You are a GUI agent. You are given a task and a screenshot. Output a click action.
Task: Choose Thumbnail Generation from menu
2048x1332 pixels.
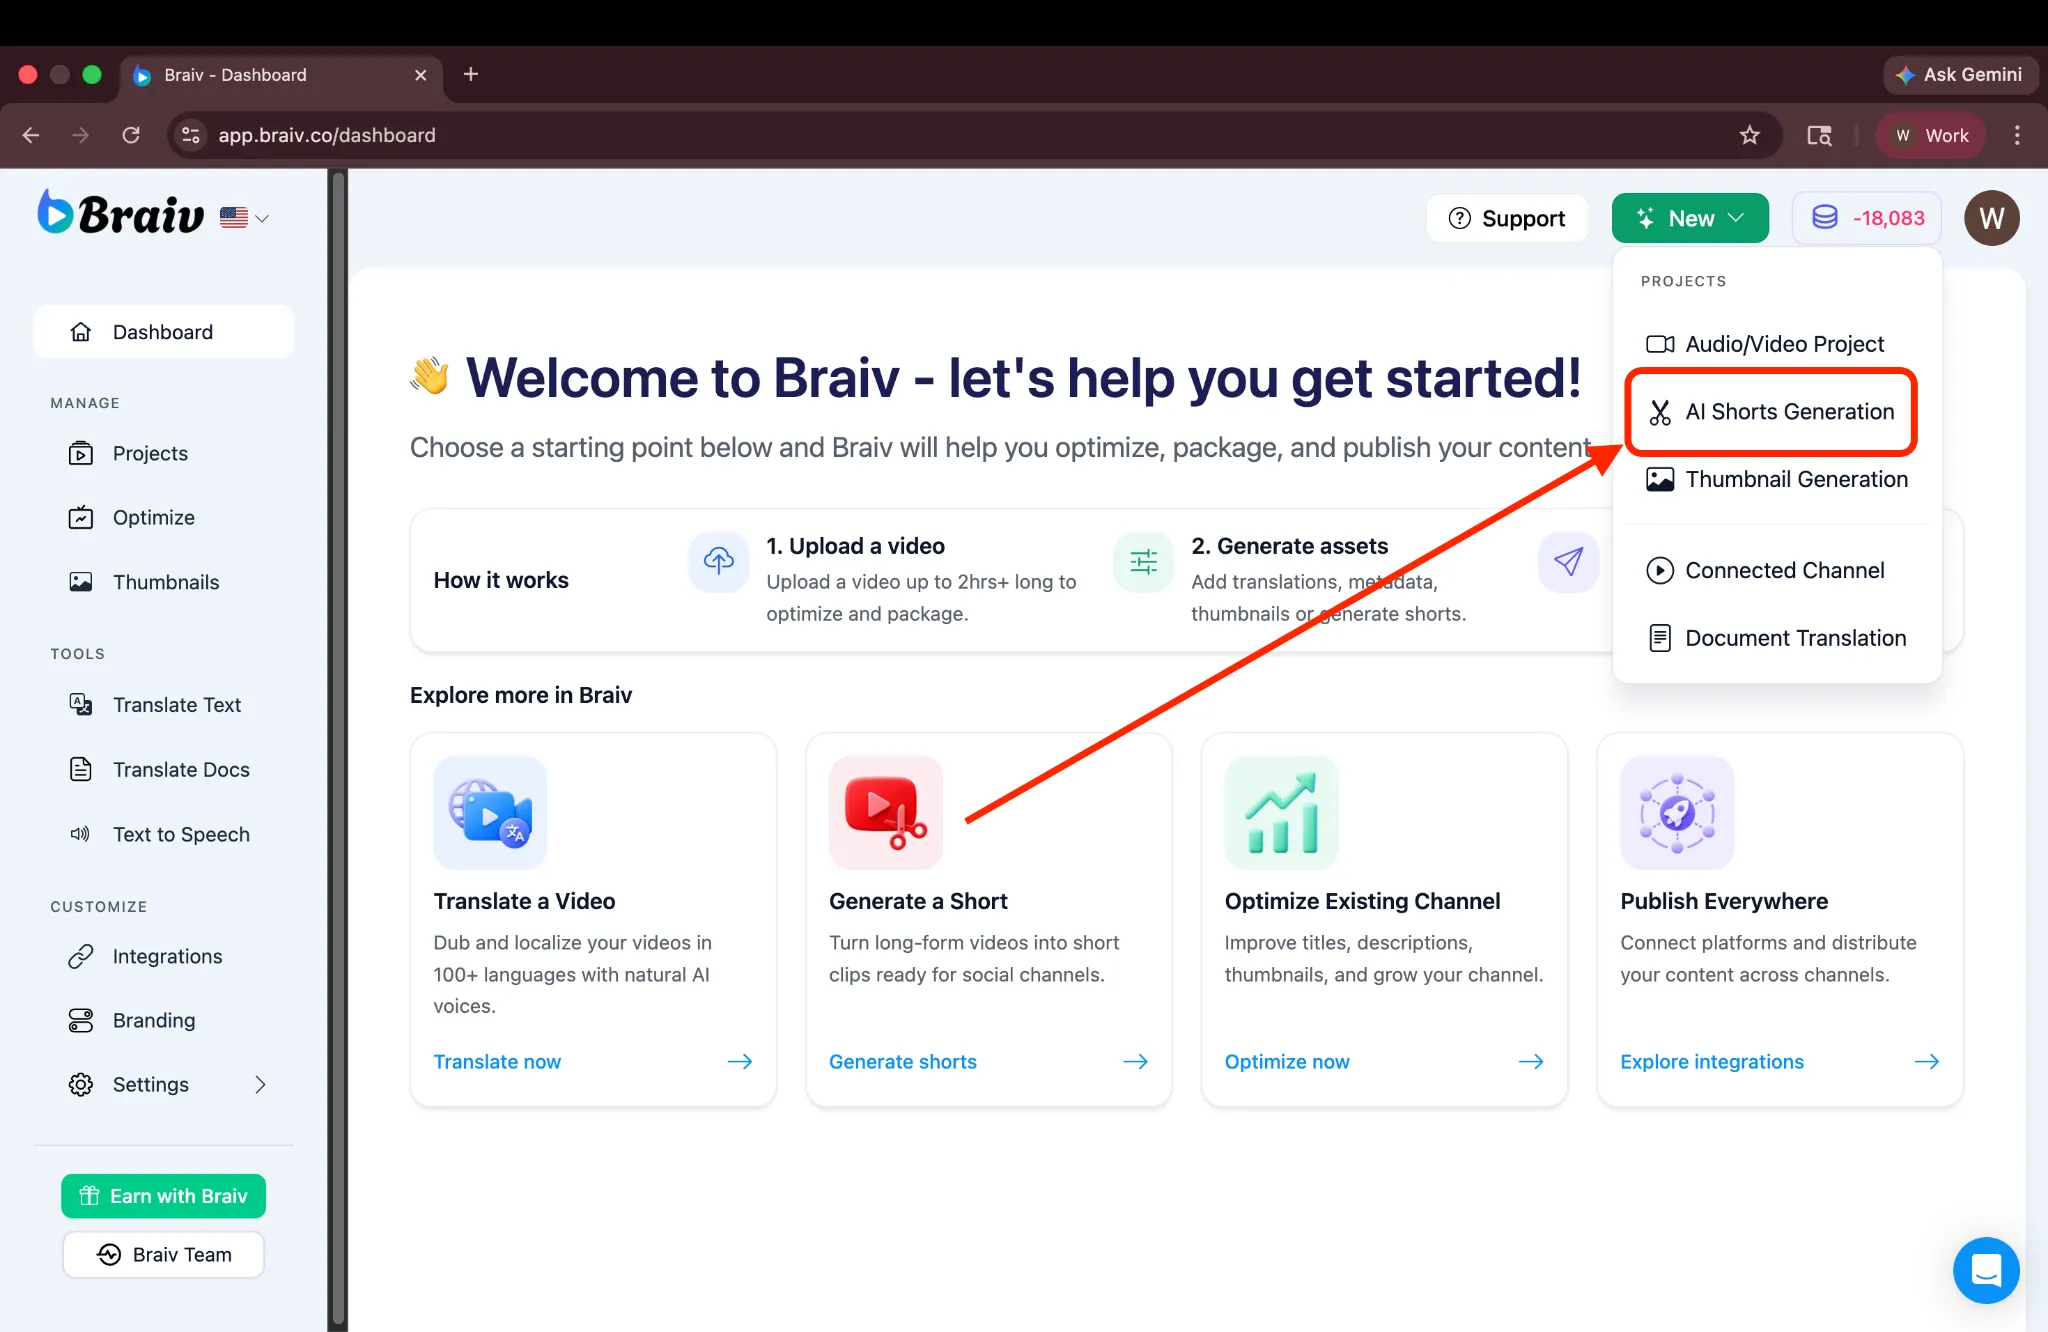[1776, 479]
